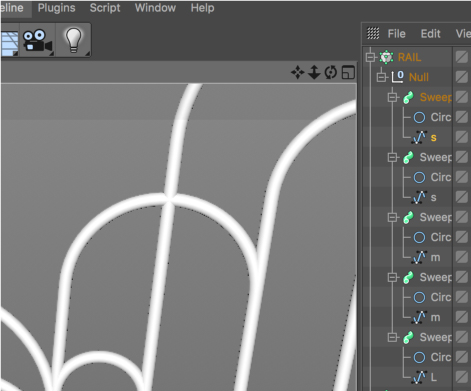Select the orange Sweep object name
Viewport: 471px width, 391px height.
pos(435,97)
